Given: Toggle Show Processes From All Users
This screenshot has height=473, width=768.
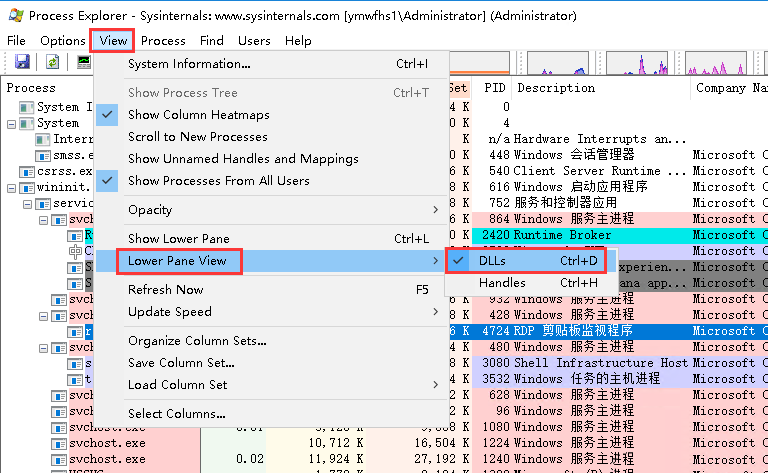Looking at the screenshot, I should pyautogui.click(x=272, y=181).
